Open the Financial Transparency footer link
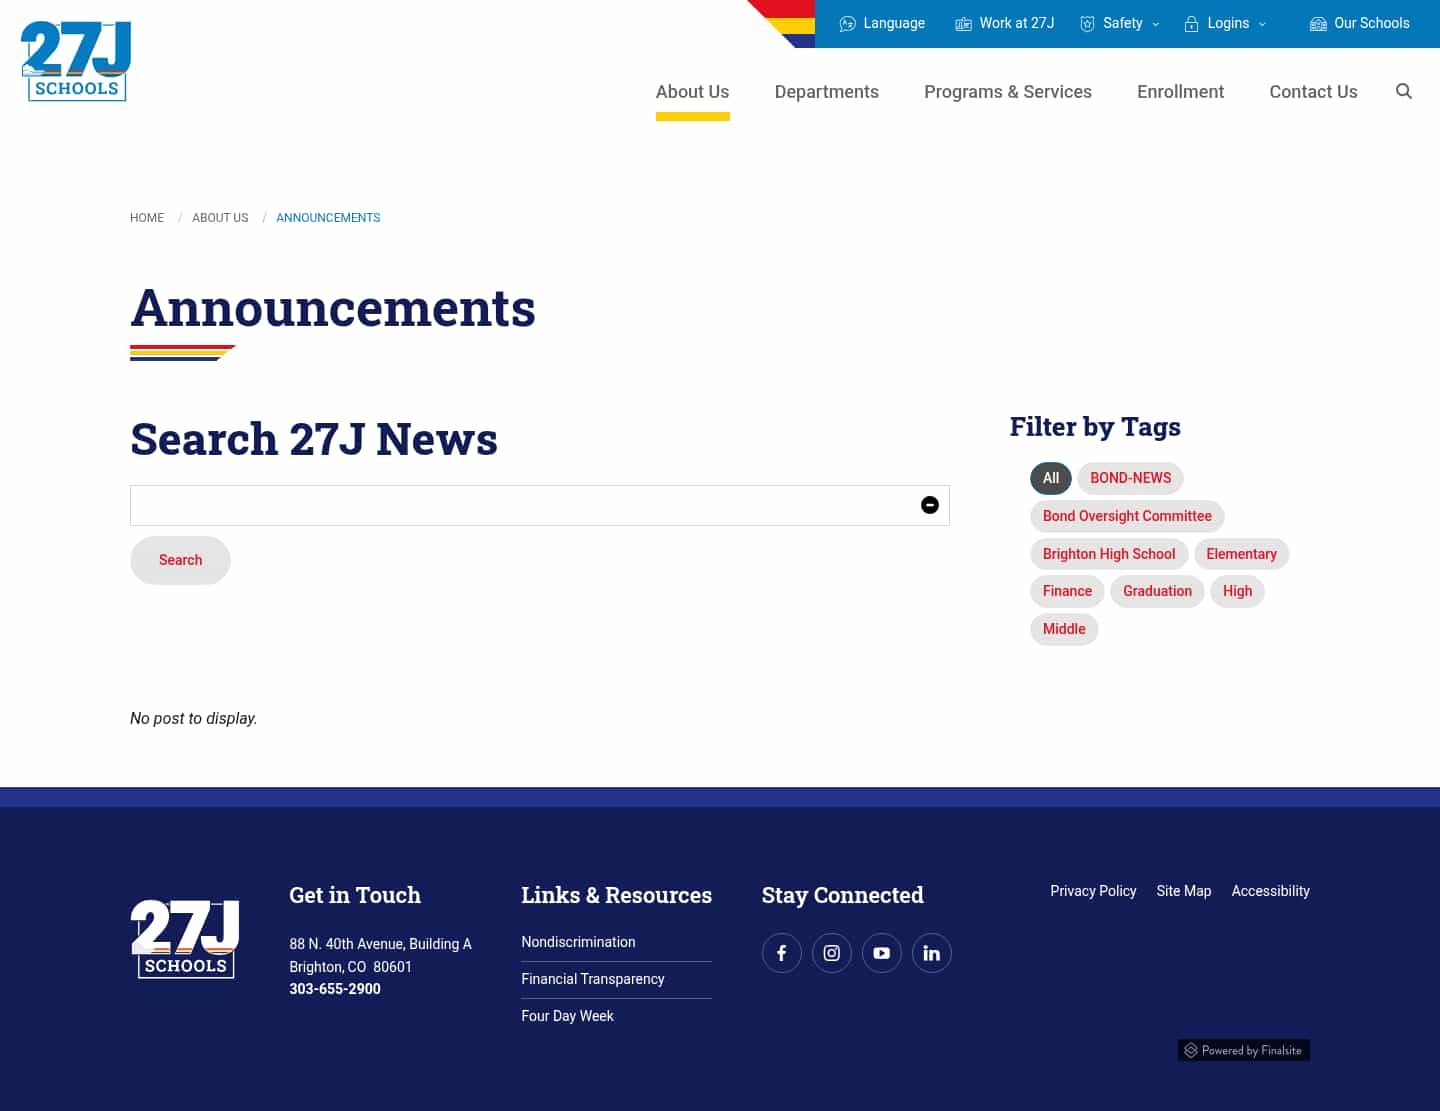This screenshot has width=1440, height=1111. coord(593,979)
